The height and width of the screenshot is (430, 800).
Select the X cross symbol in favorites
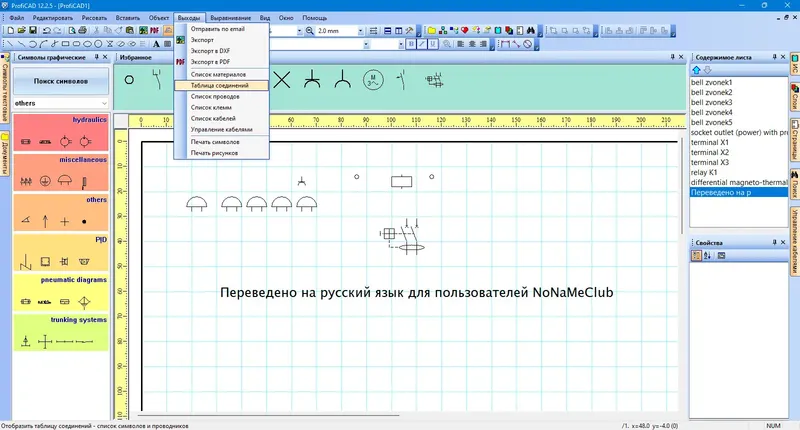pos(282,80)
